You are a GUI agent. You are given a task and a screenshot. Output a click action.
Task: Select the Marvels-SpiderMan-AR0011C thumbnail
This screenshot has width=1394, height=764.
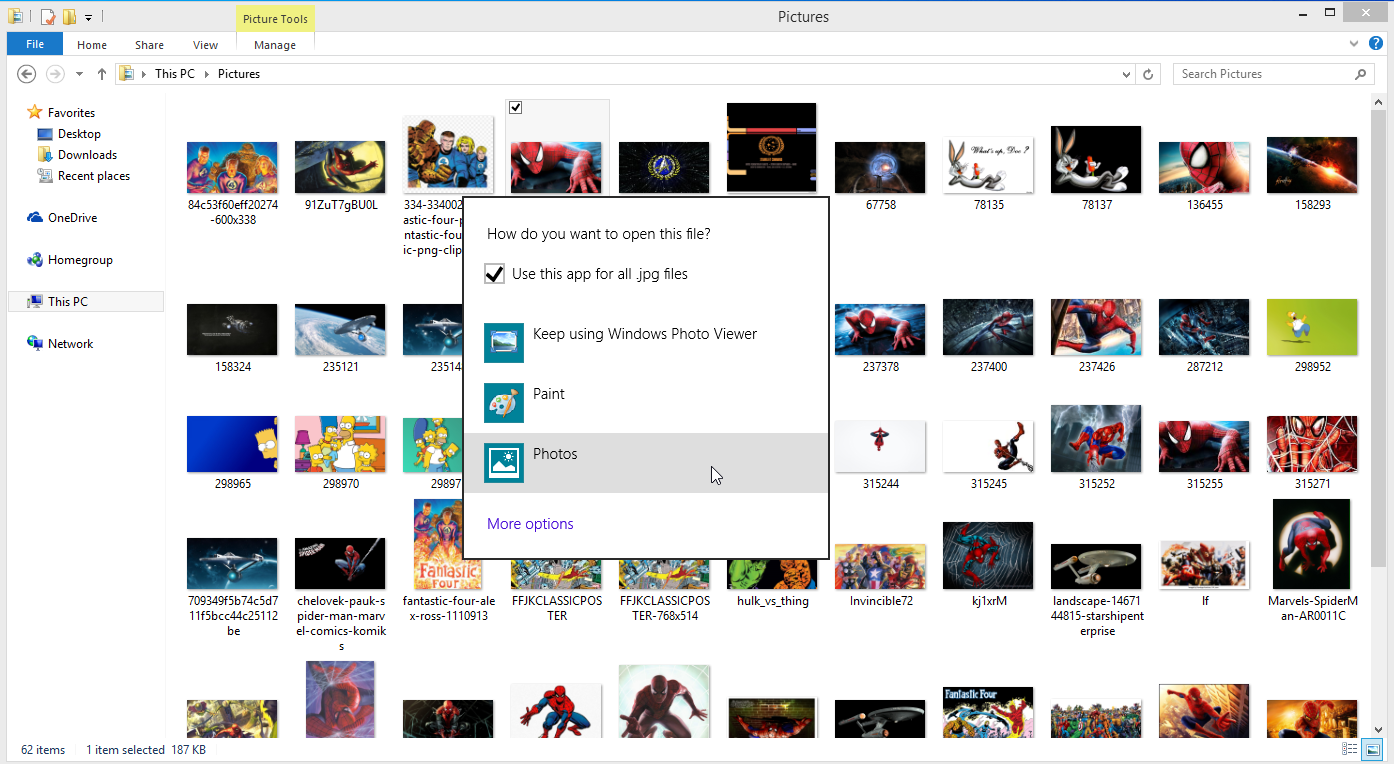pyautogui.click(x=1312, y=544)
